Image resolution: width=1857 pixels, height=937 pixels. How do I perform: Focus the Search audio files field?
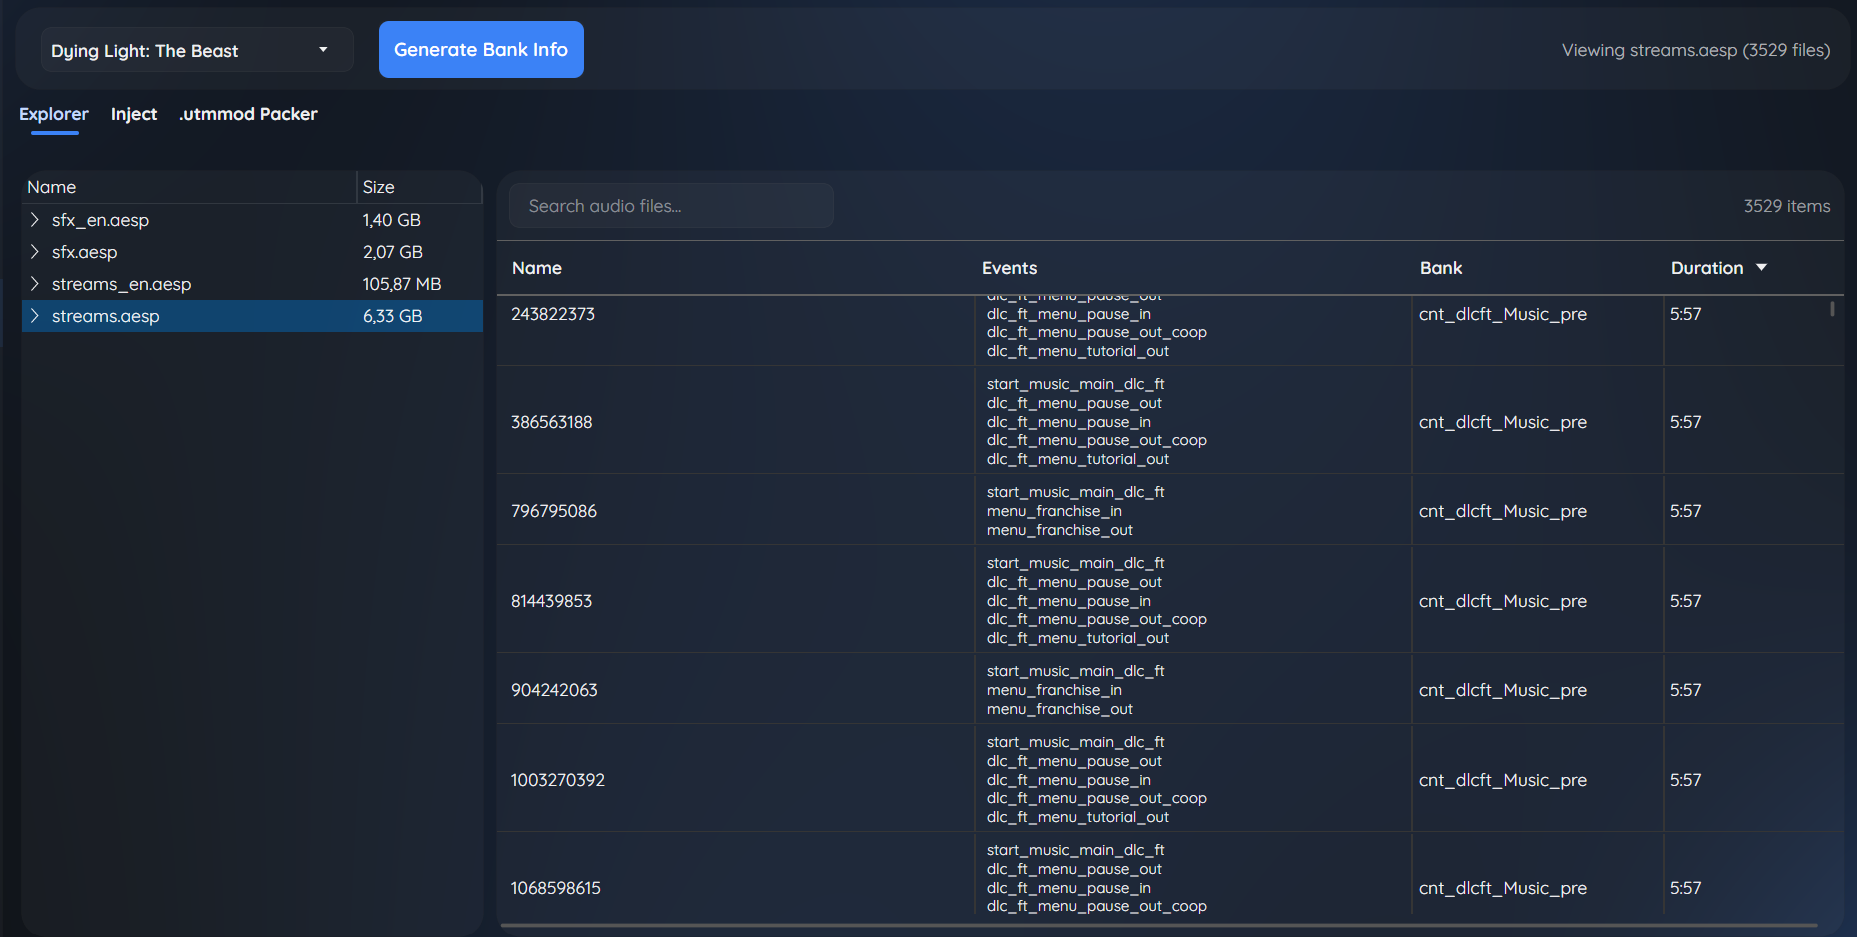pyautogui.click(x=671, y=206)
